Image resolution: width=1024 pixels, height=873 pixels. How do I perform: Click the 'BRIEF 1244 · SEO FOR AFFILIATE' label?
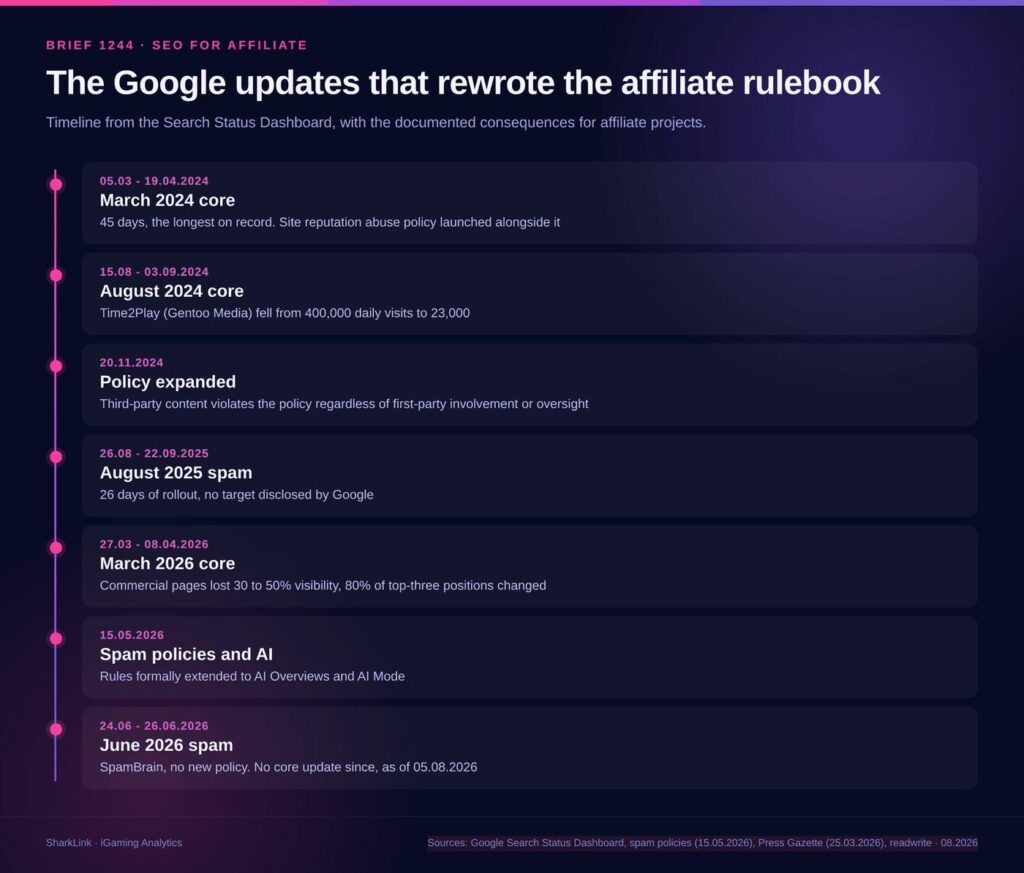point(176,45)
